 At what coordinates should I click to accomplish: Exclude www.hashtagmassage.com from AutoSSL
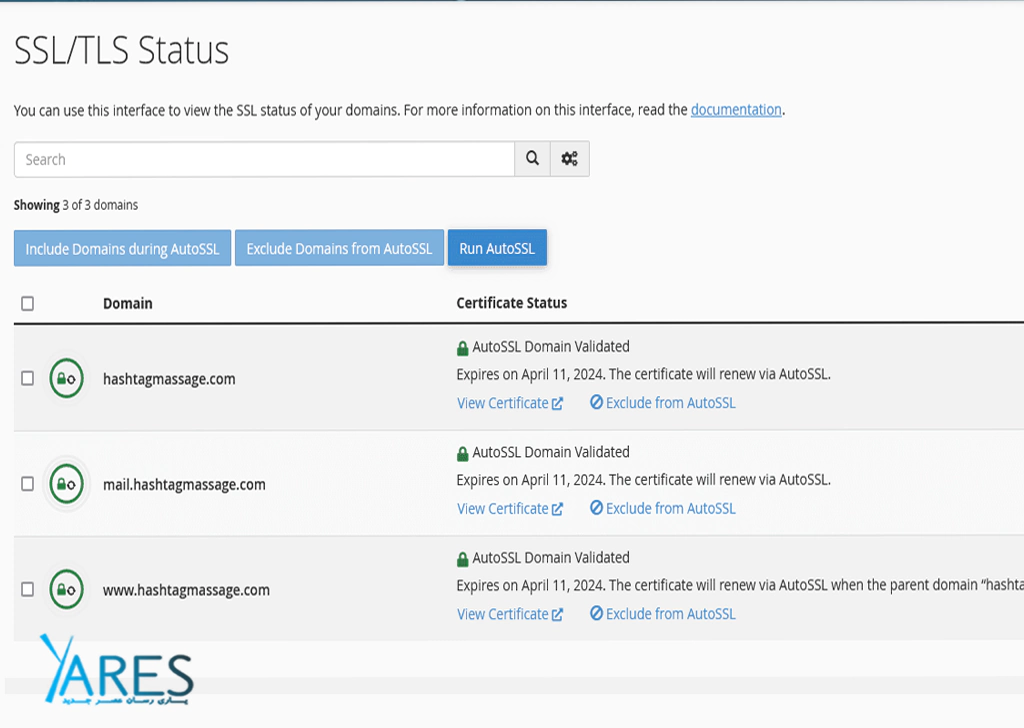tap(662, 614)
